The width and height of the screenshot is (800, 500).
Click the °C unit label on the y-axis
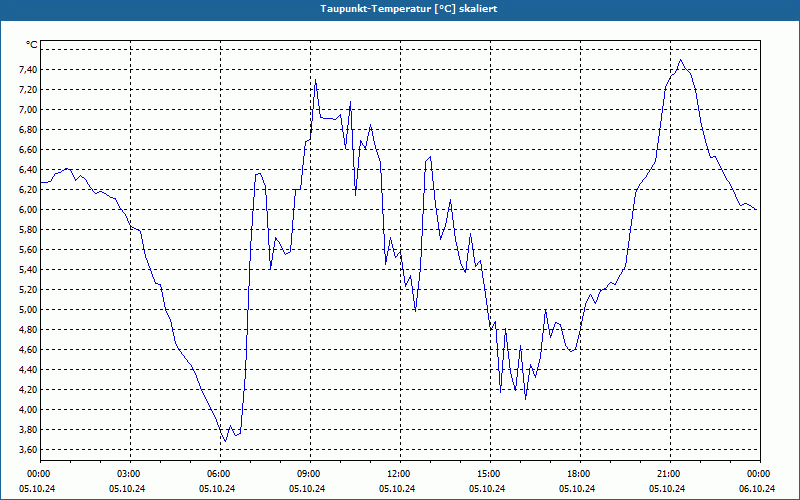pos(31,45)
